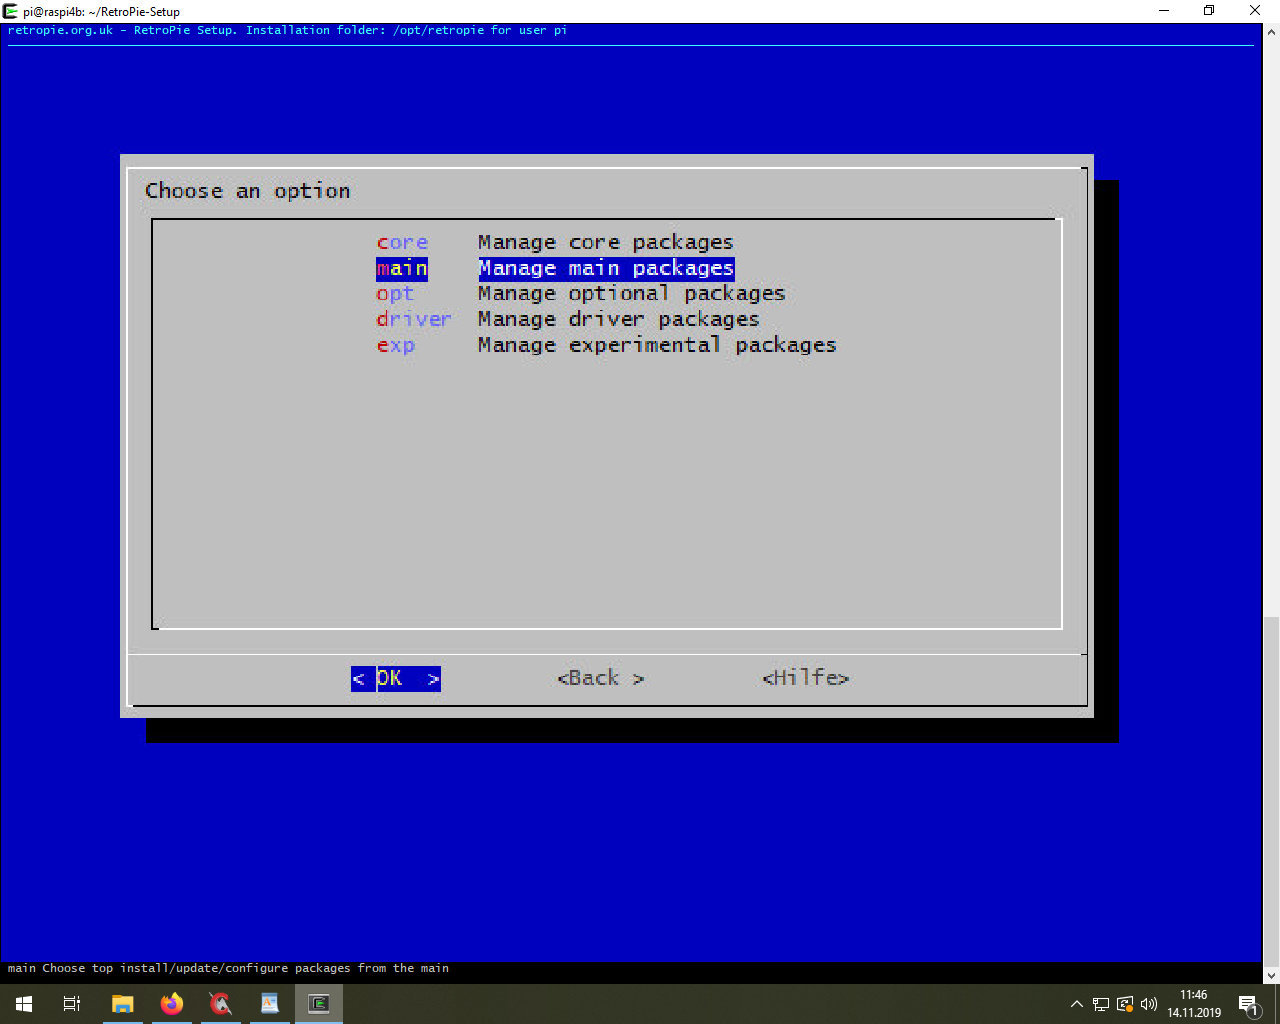Click the retropie.org.uk header text line
This screenshot has height=1024, width=1280.
[x=287, y=30]
